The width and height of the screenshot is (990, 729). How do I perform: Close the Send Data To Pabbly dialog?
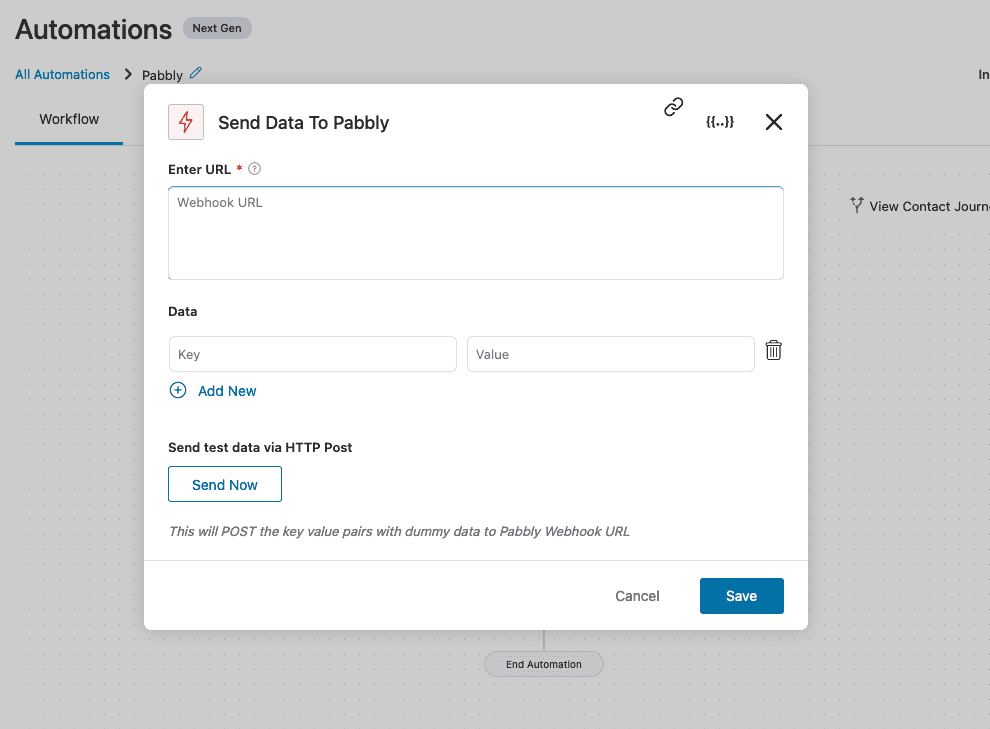(x=773, y=122)
